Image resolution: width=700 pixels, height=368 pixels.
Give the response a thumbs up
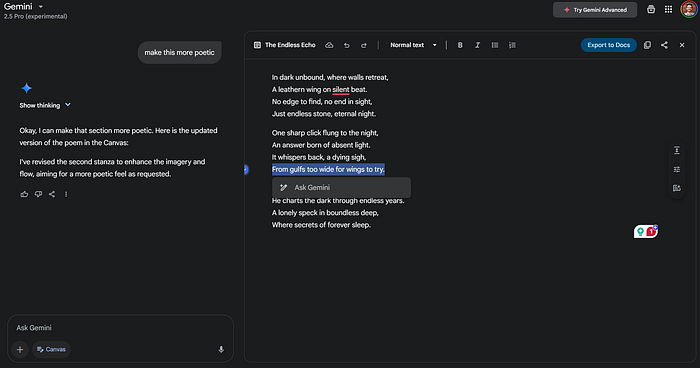pyautogui.click(x=24, y=194)
